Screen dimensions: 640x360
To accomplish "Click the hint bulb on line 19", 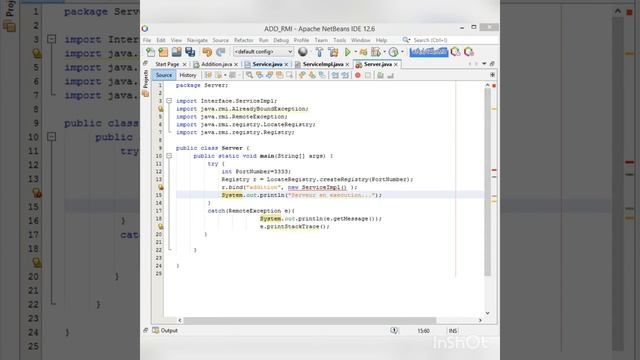I will [160, 227].
